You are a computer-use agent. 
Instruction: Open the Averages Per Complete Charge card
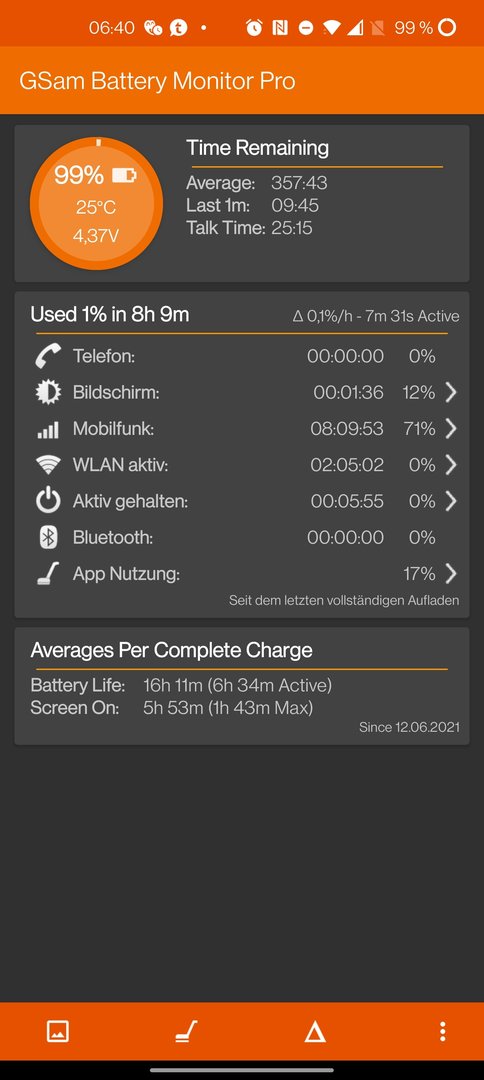click(242, 686)
